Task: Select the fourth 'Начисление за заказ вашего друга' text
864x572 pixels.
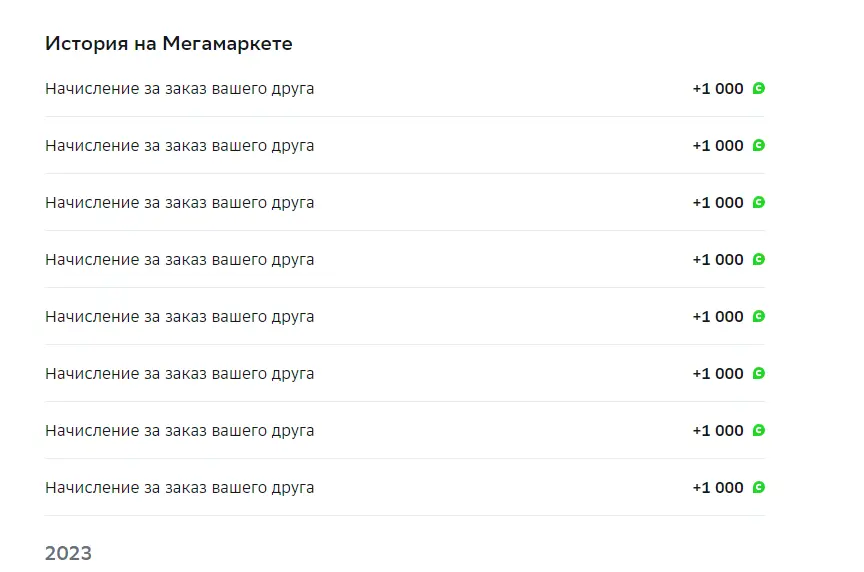Action: pyautogui.click(x=180, y=260)
